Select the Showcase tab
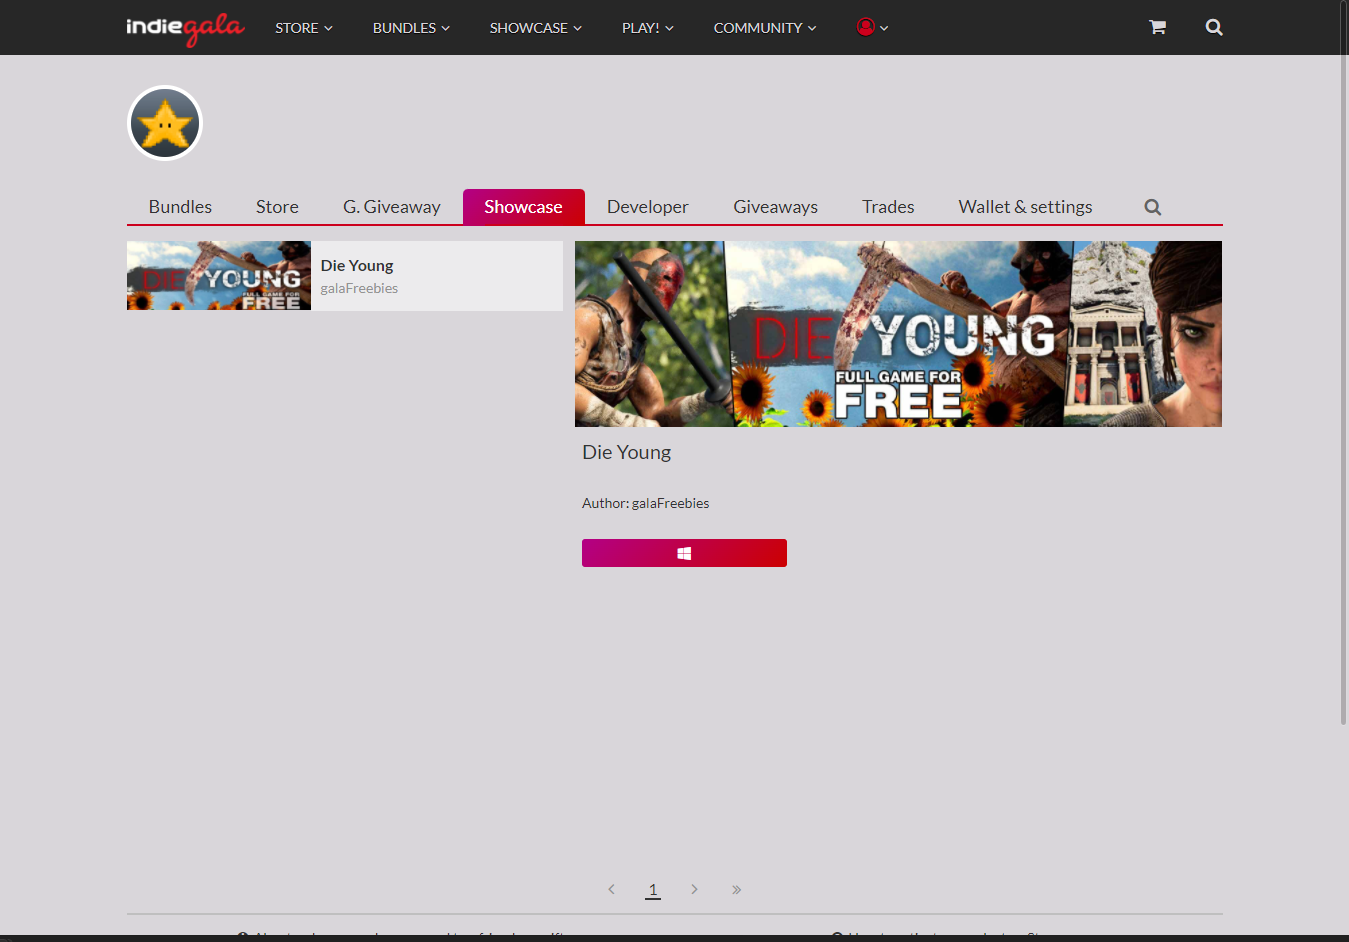This screenshot has height=942, width=1349. coord(523,207)
